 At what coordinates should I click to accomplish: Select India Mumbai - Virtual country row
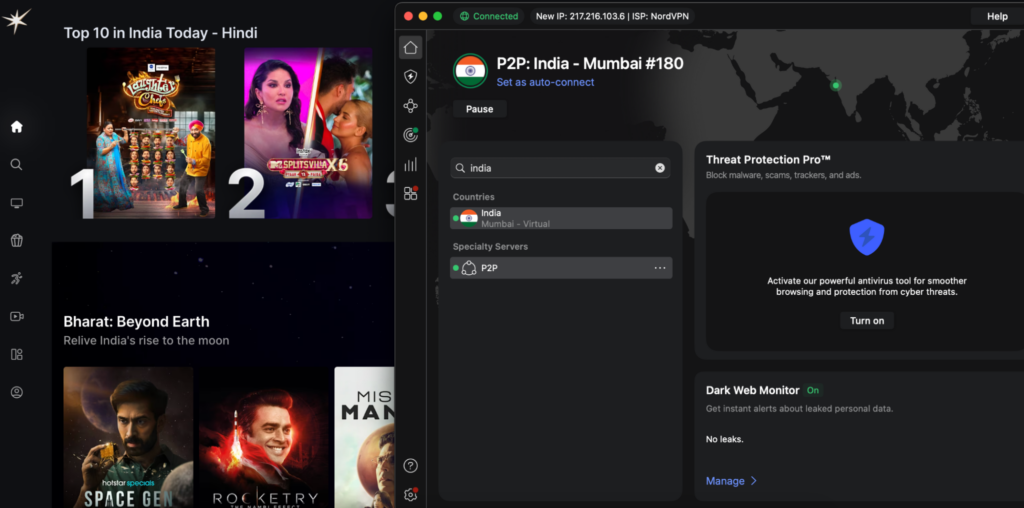(x=561, y=218)
